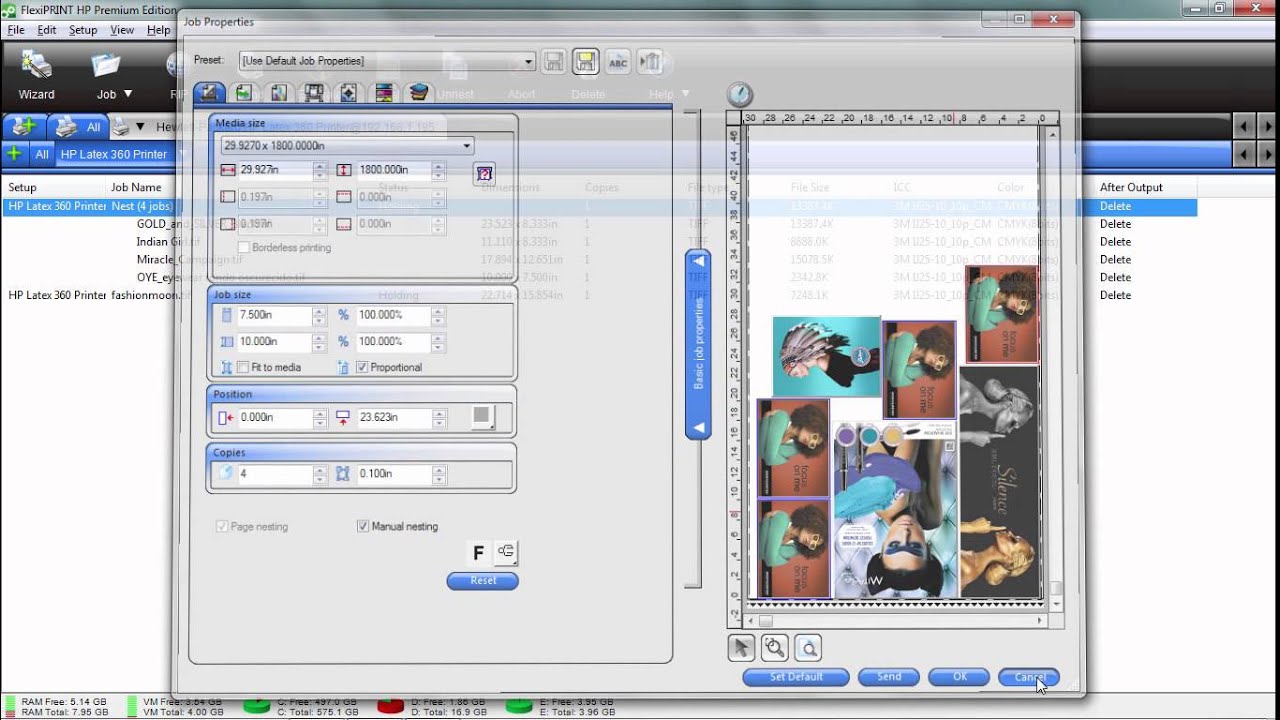This screenshot has height=720, width=1280.
Task: Click the Save preset floppy disk icon
Action: pos(553,62)
